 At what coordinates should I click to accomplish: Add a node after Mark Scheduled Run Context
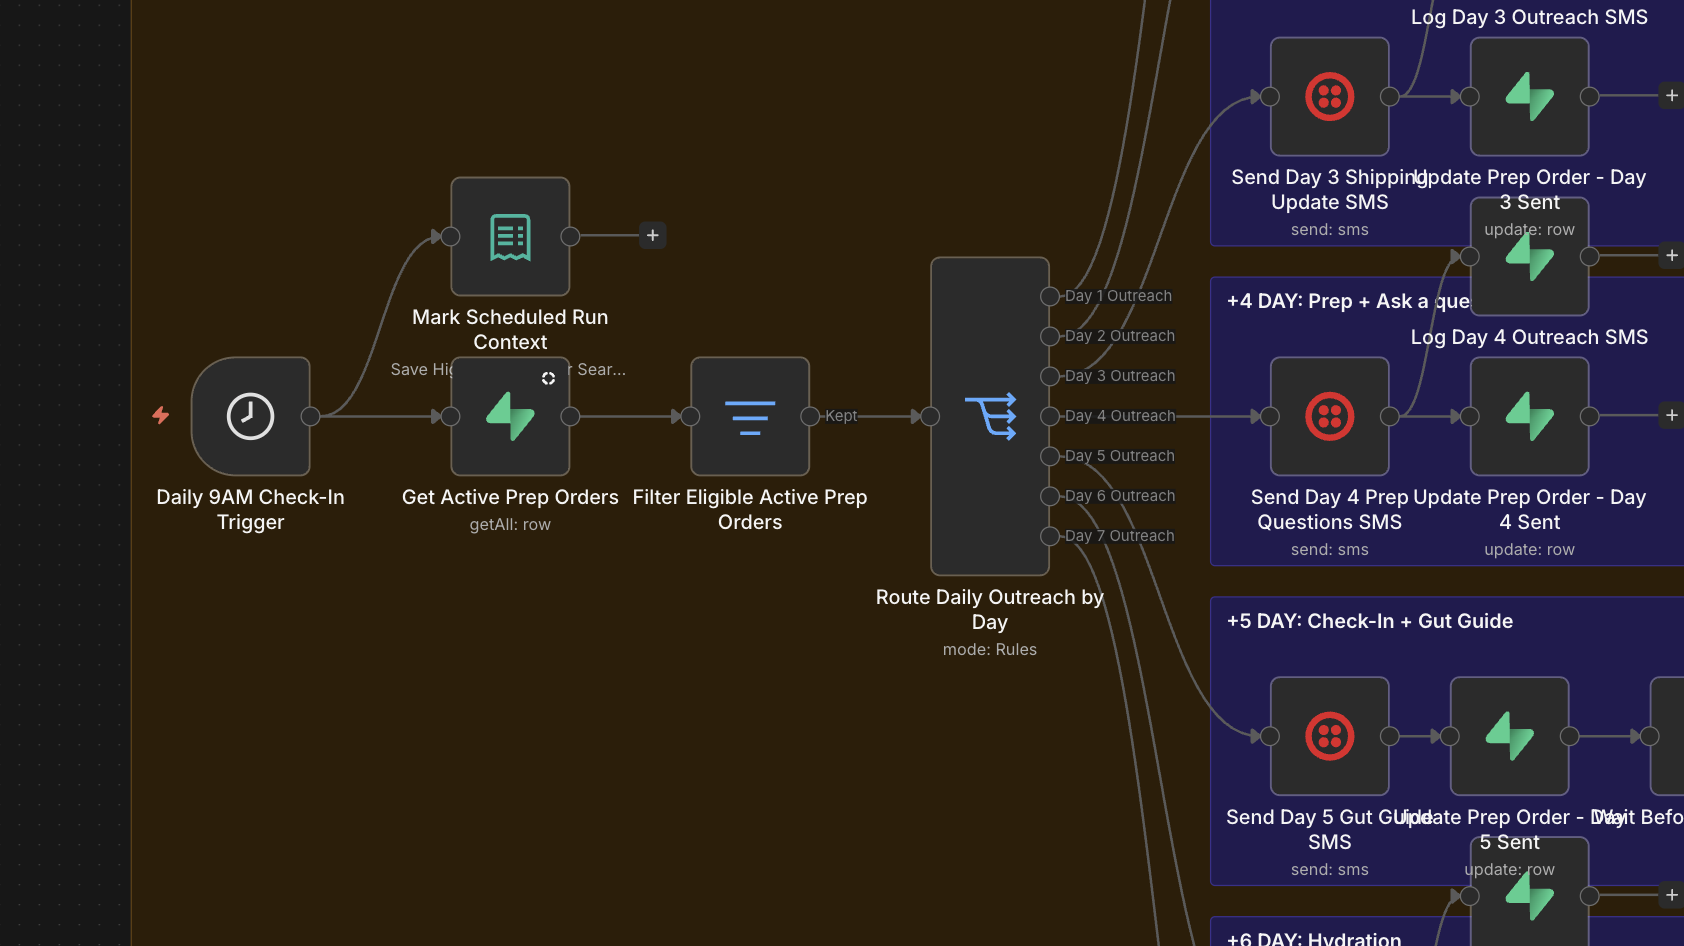click(x=652, y=236)
